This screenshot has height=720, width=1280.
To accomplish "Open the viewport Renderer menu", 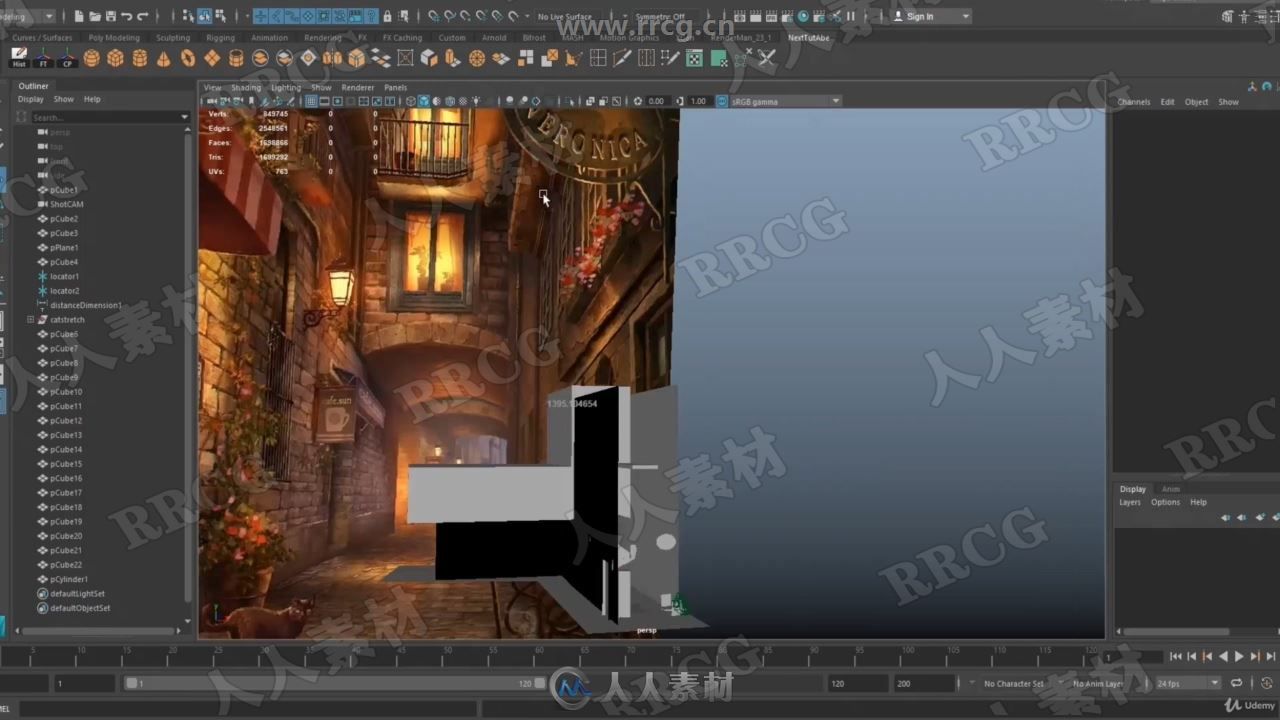I will [358, 87].
